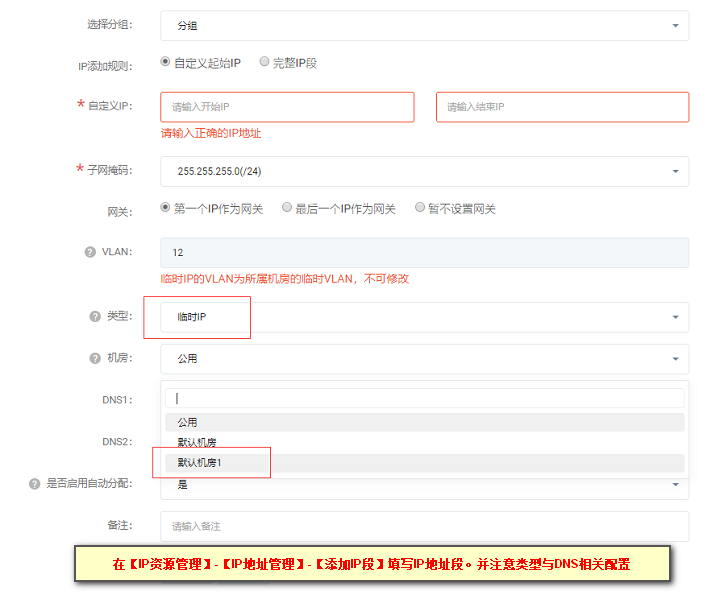Screen dimensions: 720x595
Task: Open the 是否启用自动分配 dropdown arrow
Action: 675,484
